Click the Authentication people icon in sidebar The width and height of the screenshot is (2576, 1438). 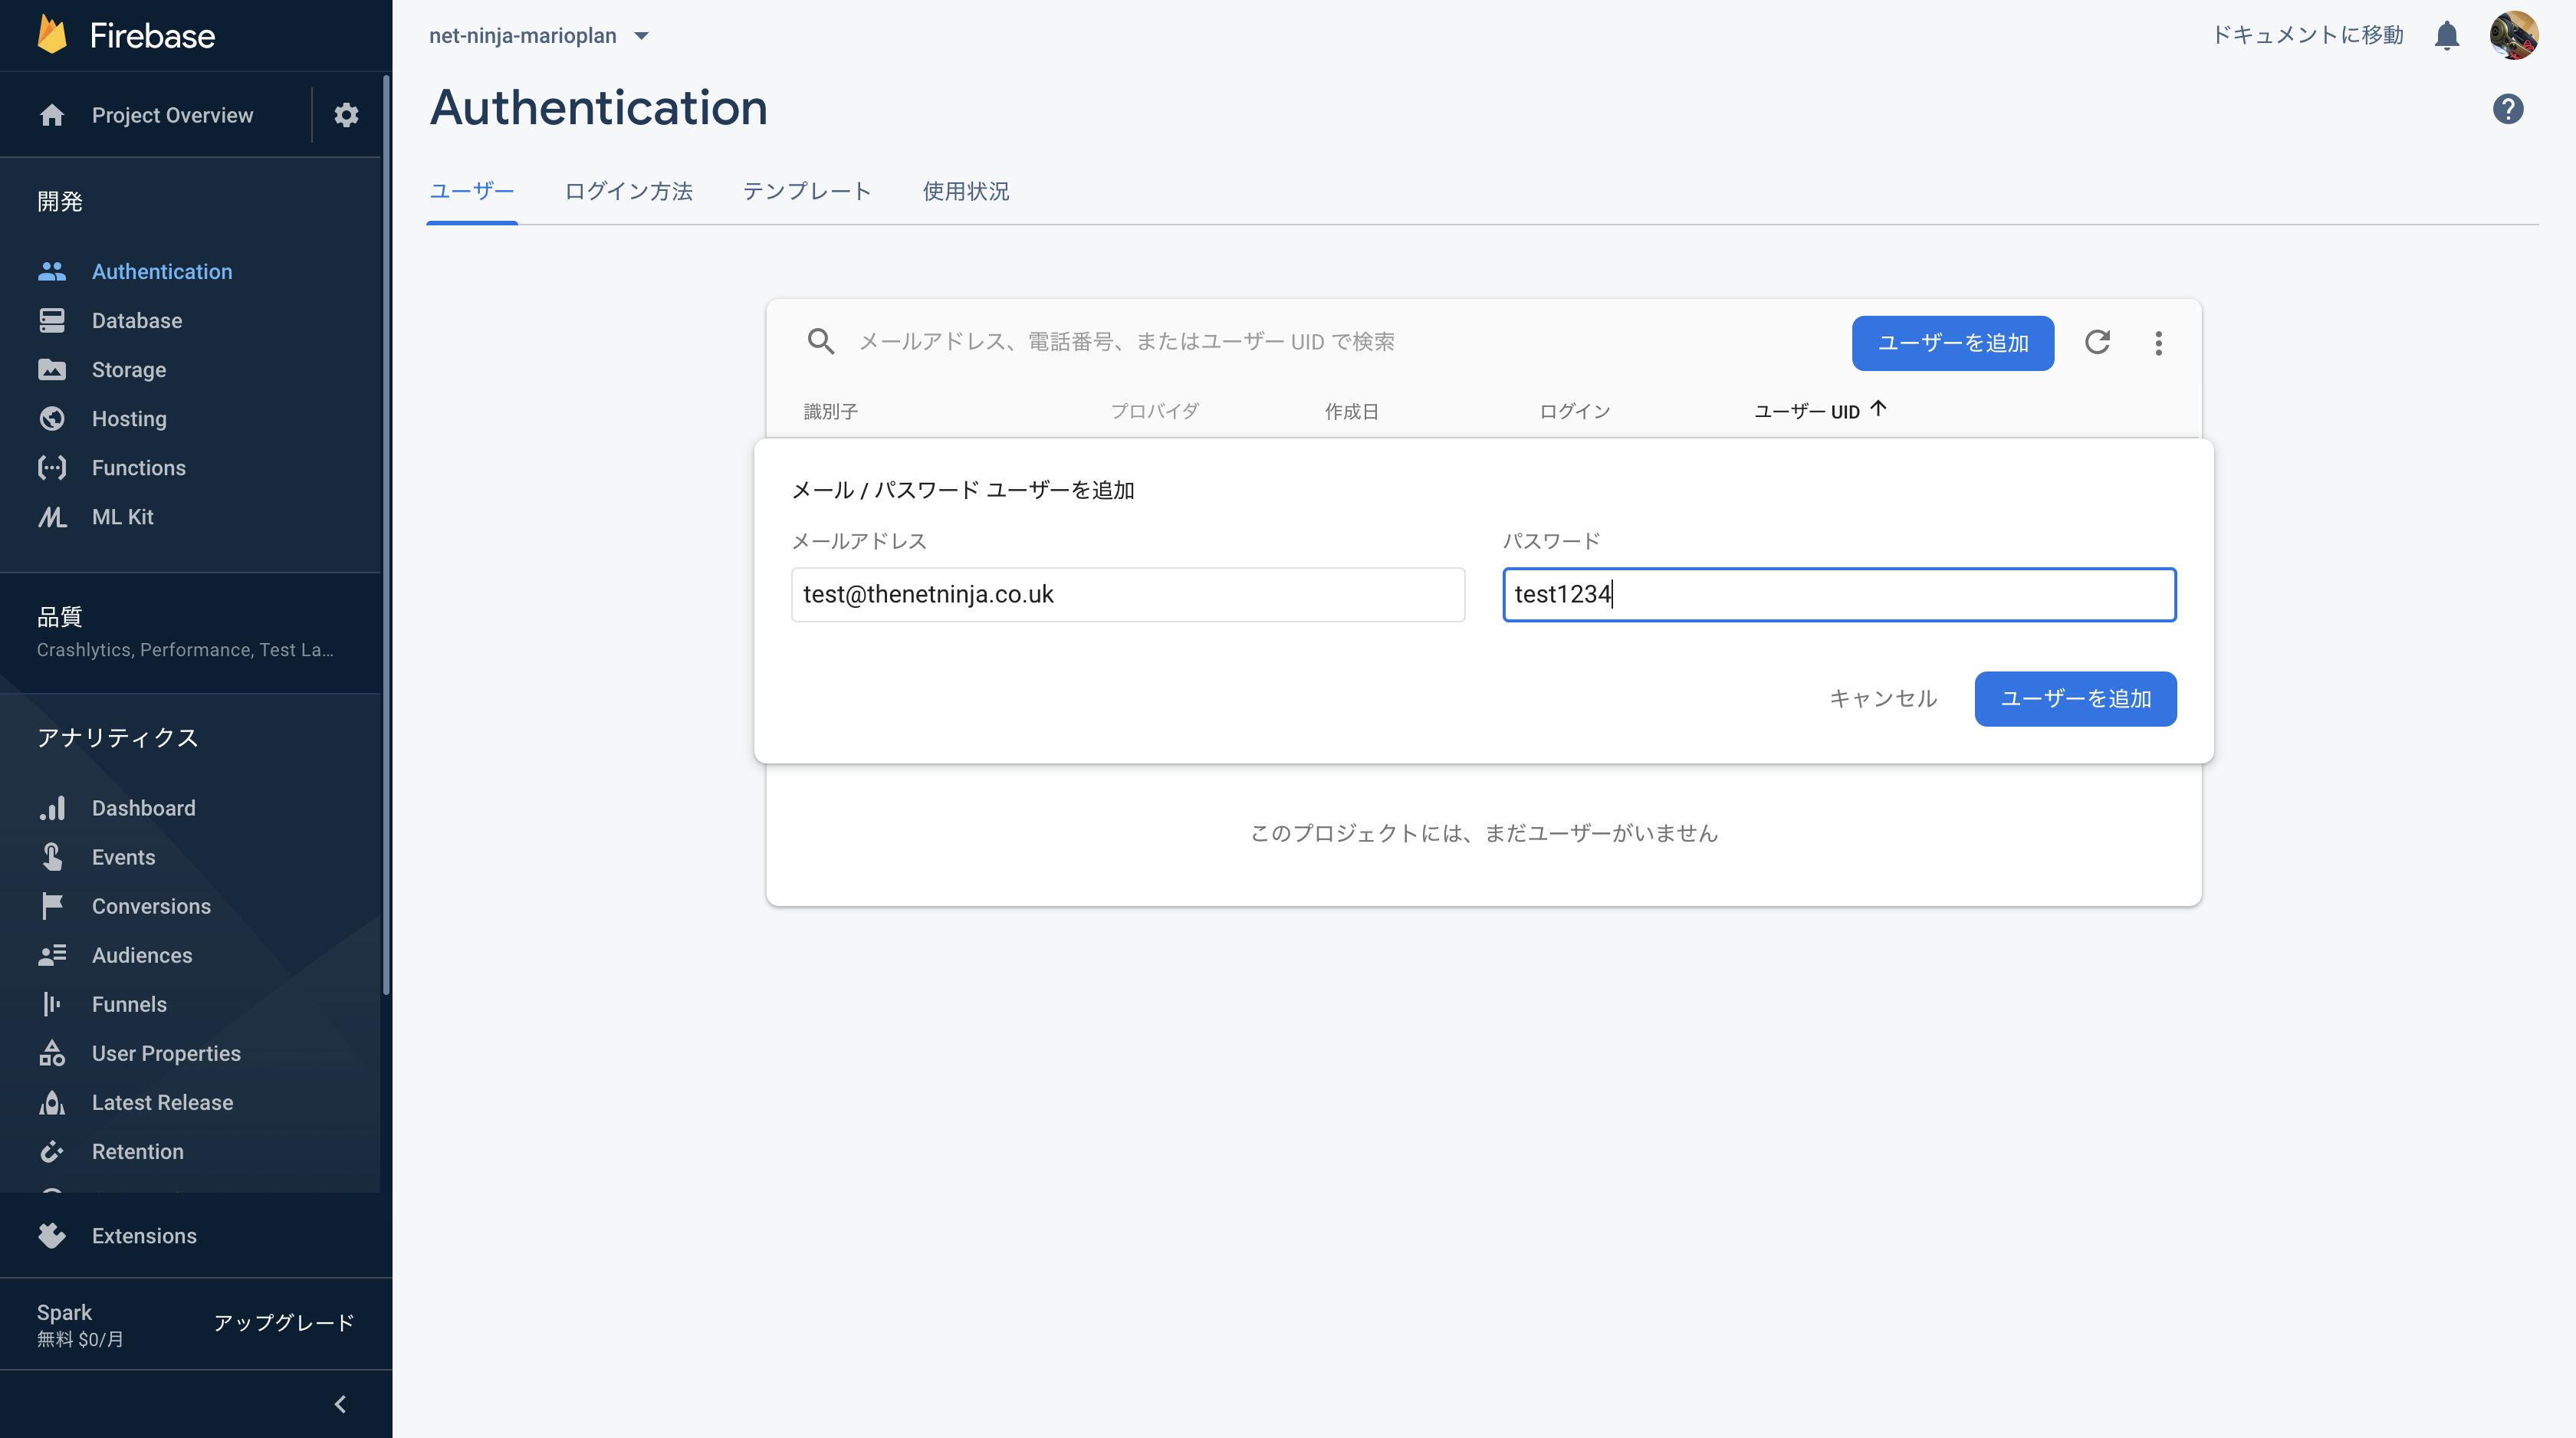point(52,271)
